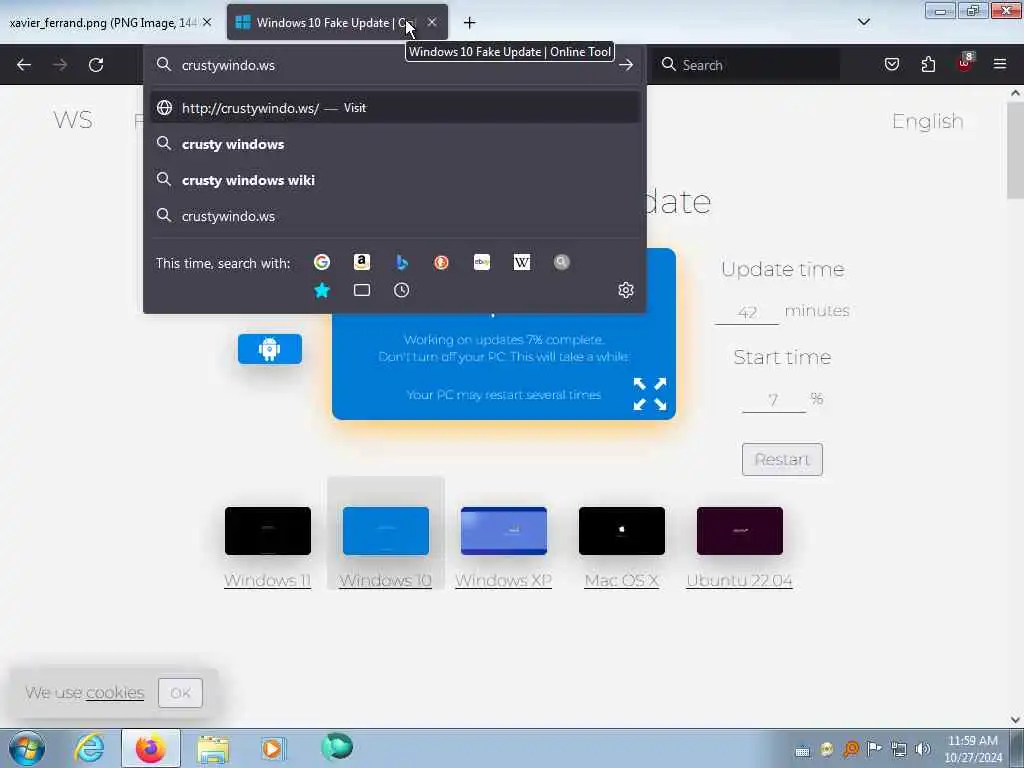Visit http://crustywindo.ws/ suggestion
The height and width of the screenshot is (768, 1024).
pyautogui.click(x=395, y=108)
